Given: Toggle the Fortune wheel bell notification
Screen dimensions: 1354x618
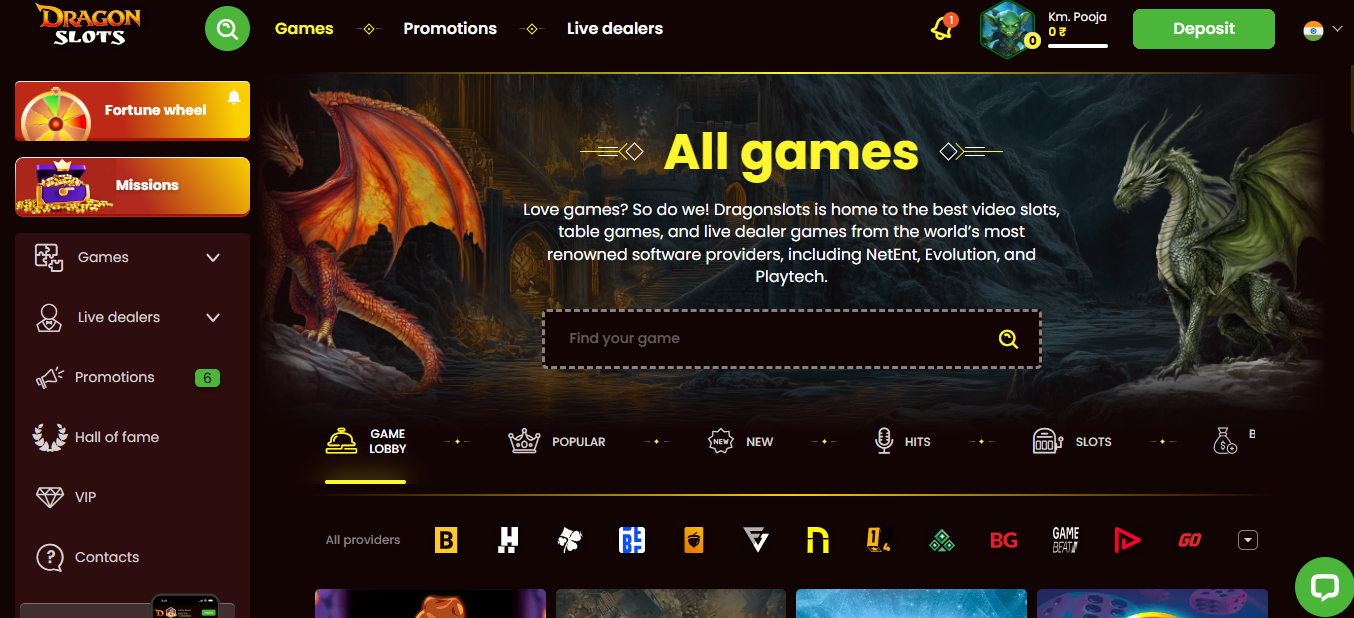Looking at the screenshot, I should (234, 97).
